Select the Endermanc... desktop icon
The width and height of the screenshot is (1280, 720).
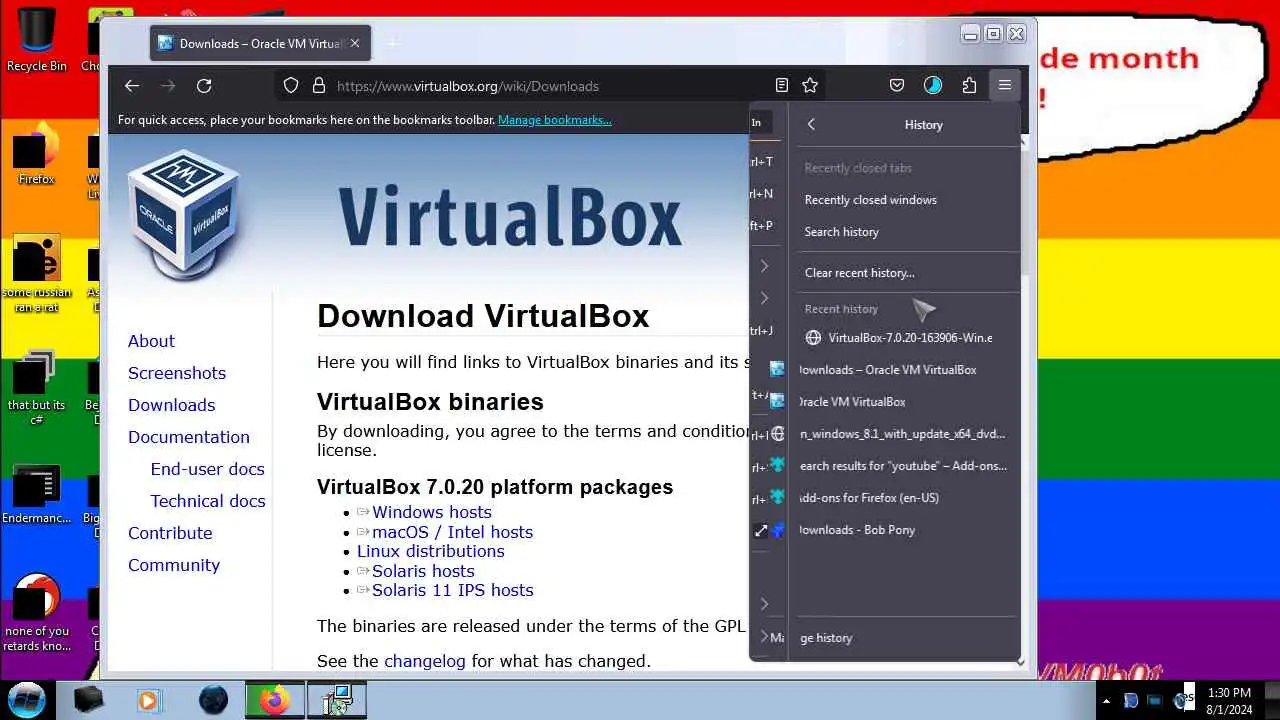tap(36, 495)
